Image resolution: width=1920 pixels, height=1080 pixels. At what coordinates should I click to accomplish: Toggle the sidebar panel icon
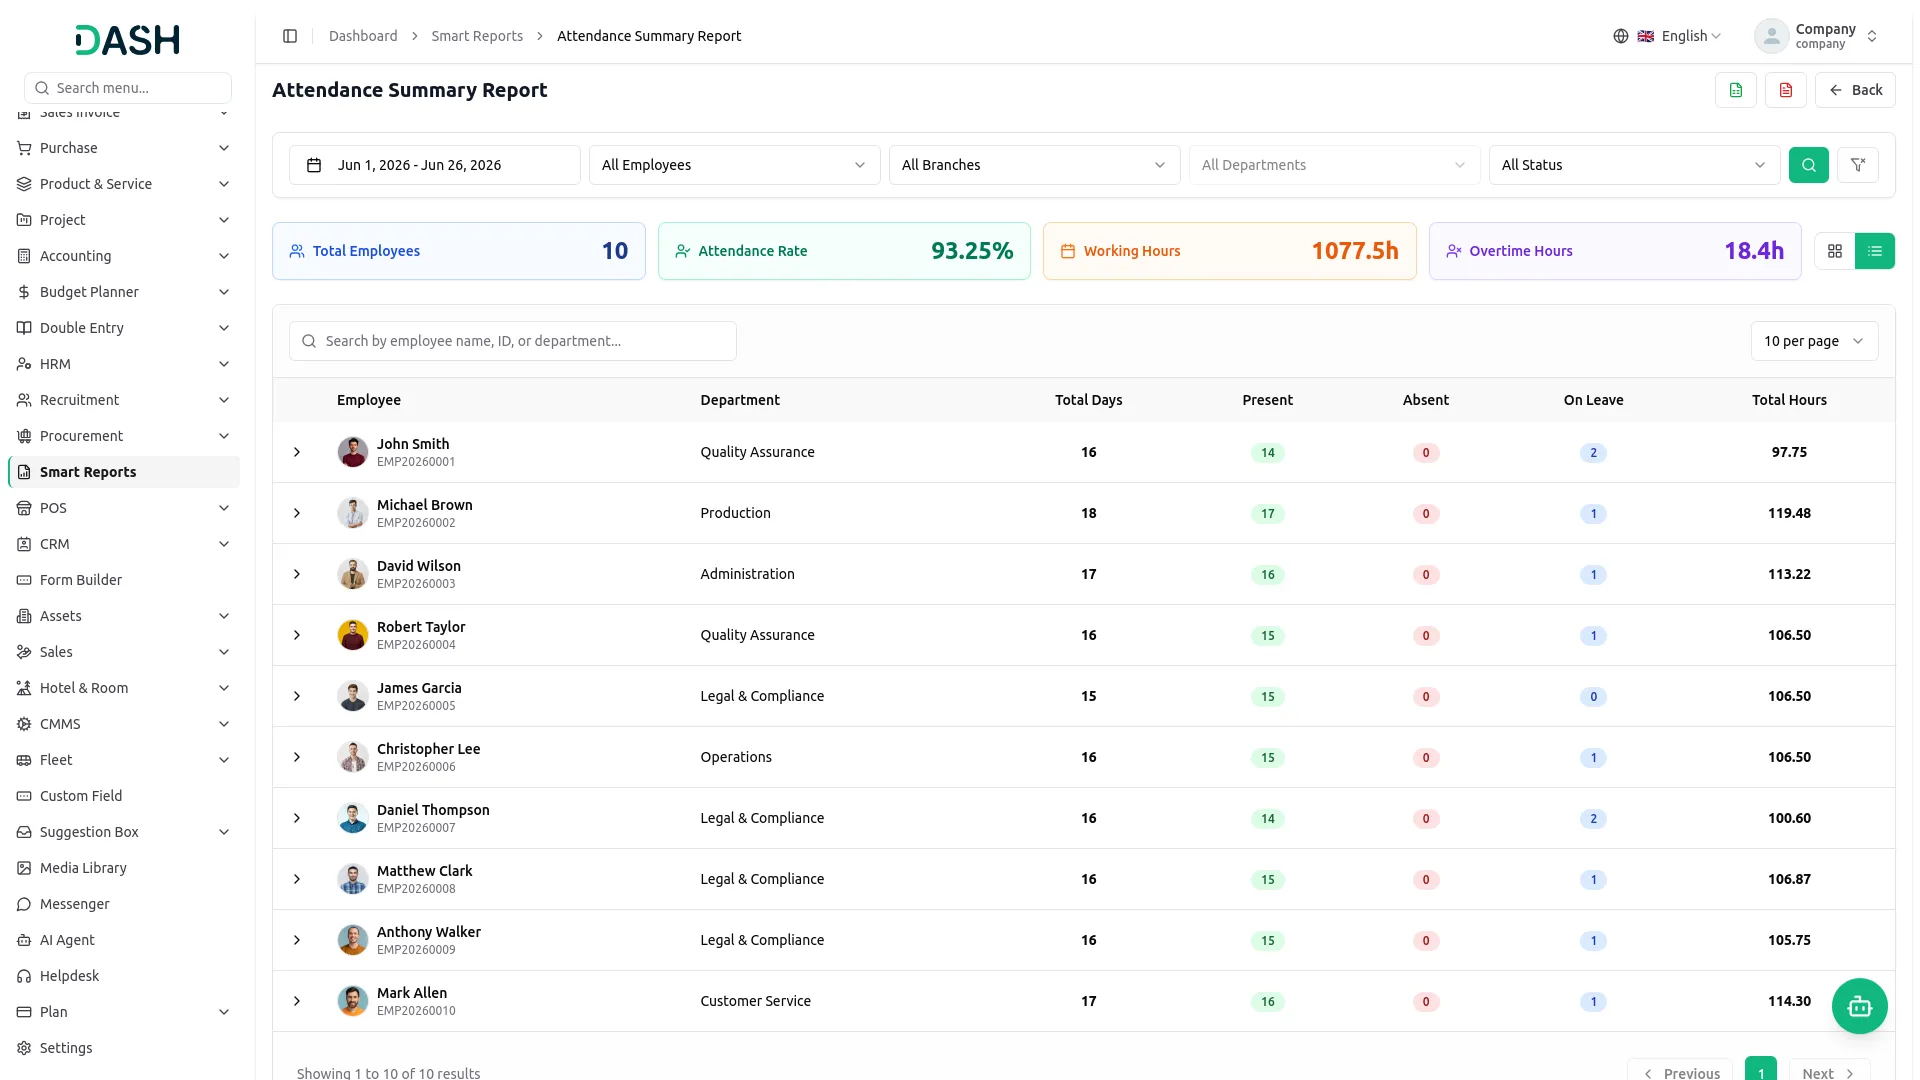tap(290, 36)
